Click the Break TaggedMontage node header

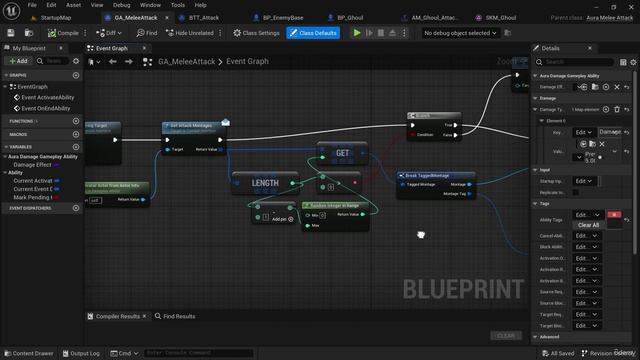[x=436, y=176]
